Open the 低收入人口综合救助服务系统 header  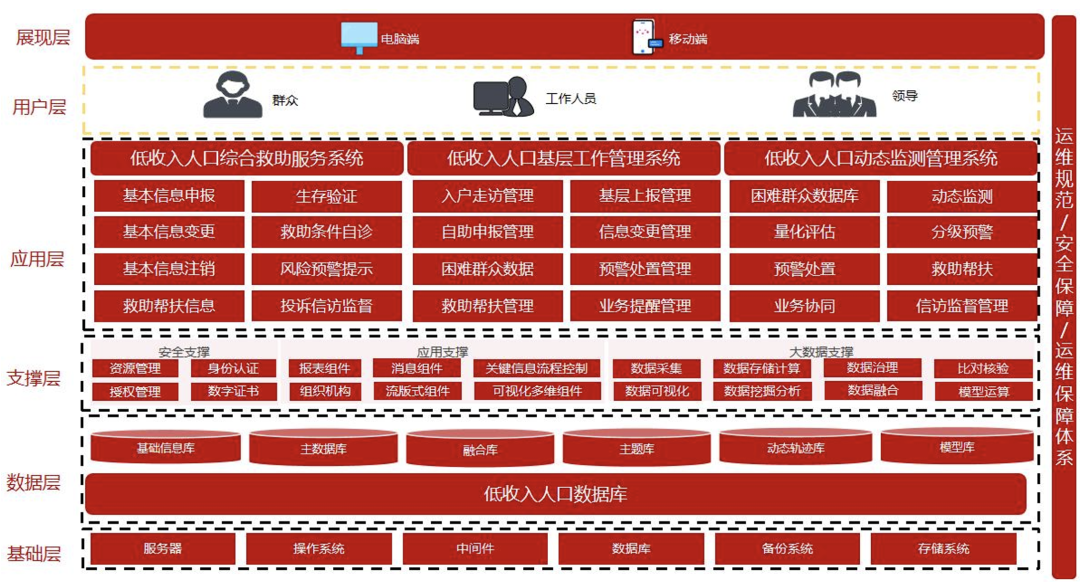pos(247,158)
